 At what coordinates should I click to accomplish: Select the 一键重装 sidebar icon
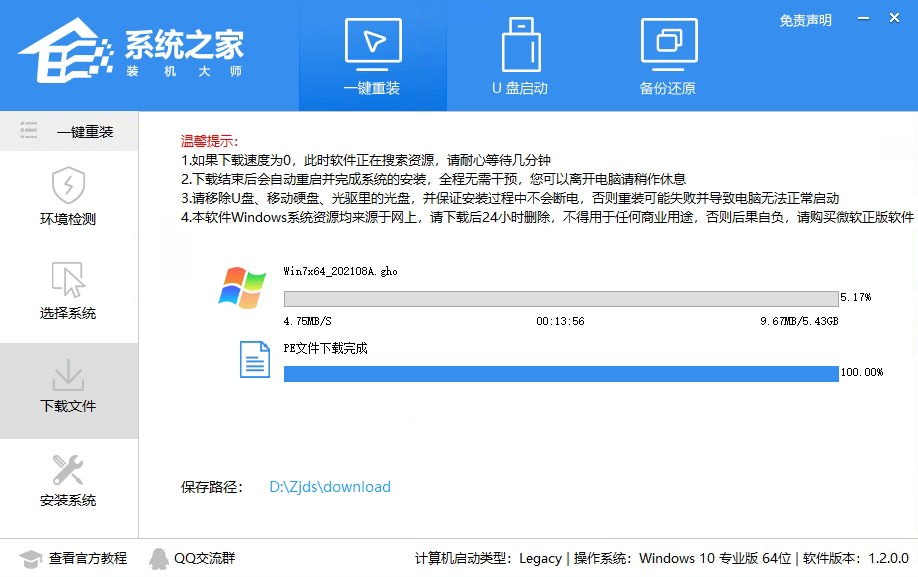68,130
